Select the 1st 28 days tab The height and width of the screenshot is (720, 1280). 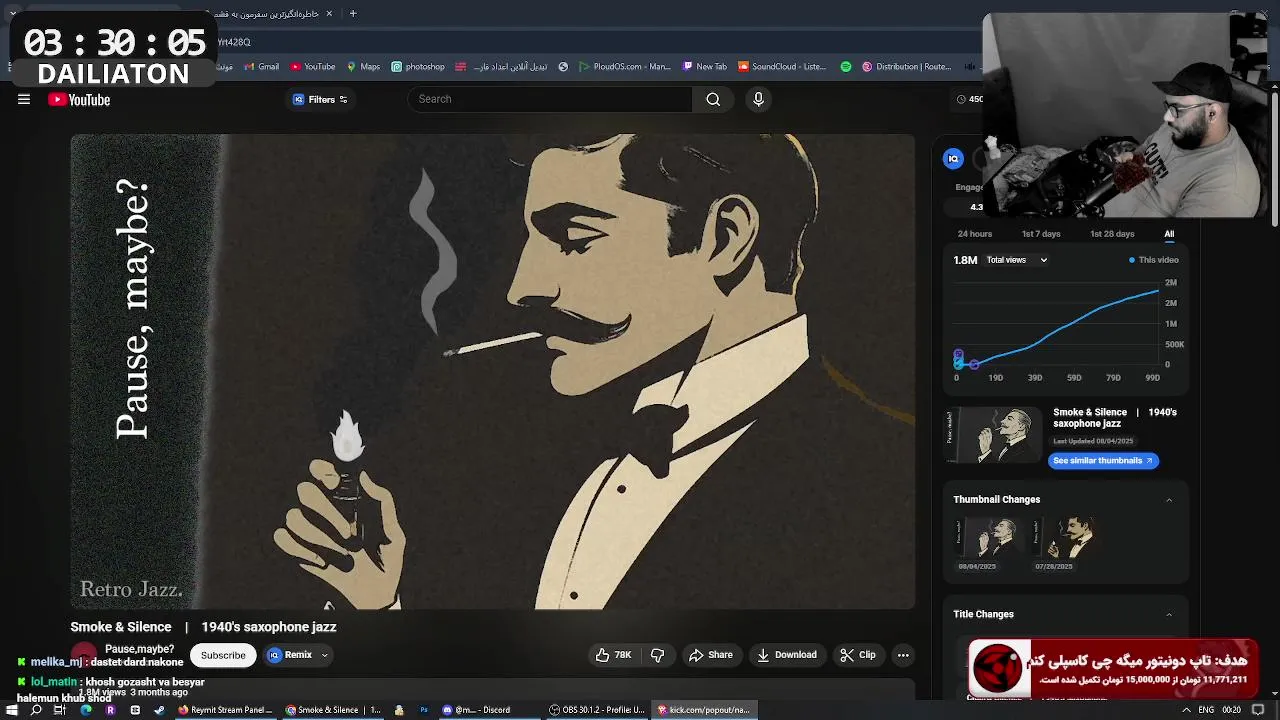click(1112, 234)
